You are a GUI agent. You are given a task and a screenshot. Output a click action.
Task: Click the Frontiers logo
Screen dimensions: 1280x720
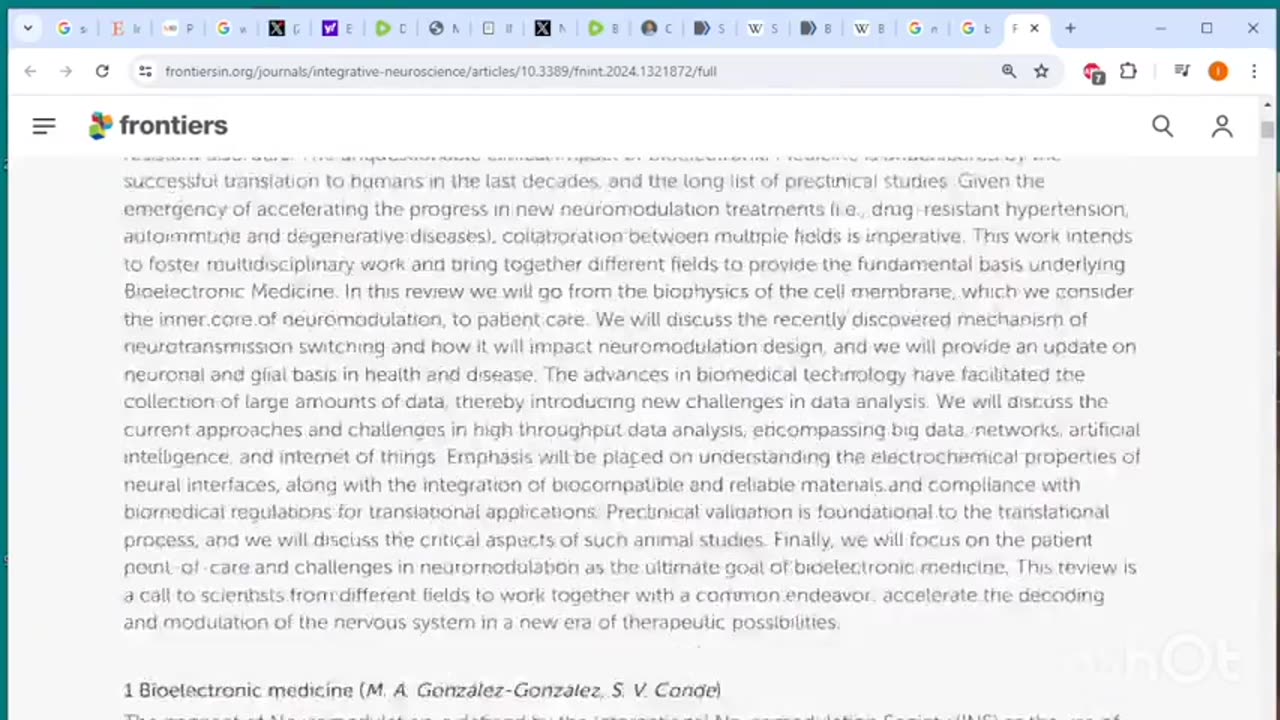pyautogui.click(x=158, y=125)
